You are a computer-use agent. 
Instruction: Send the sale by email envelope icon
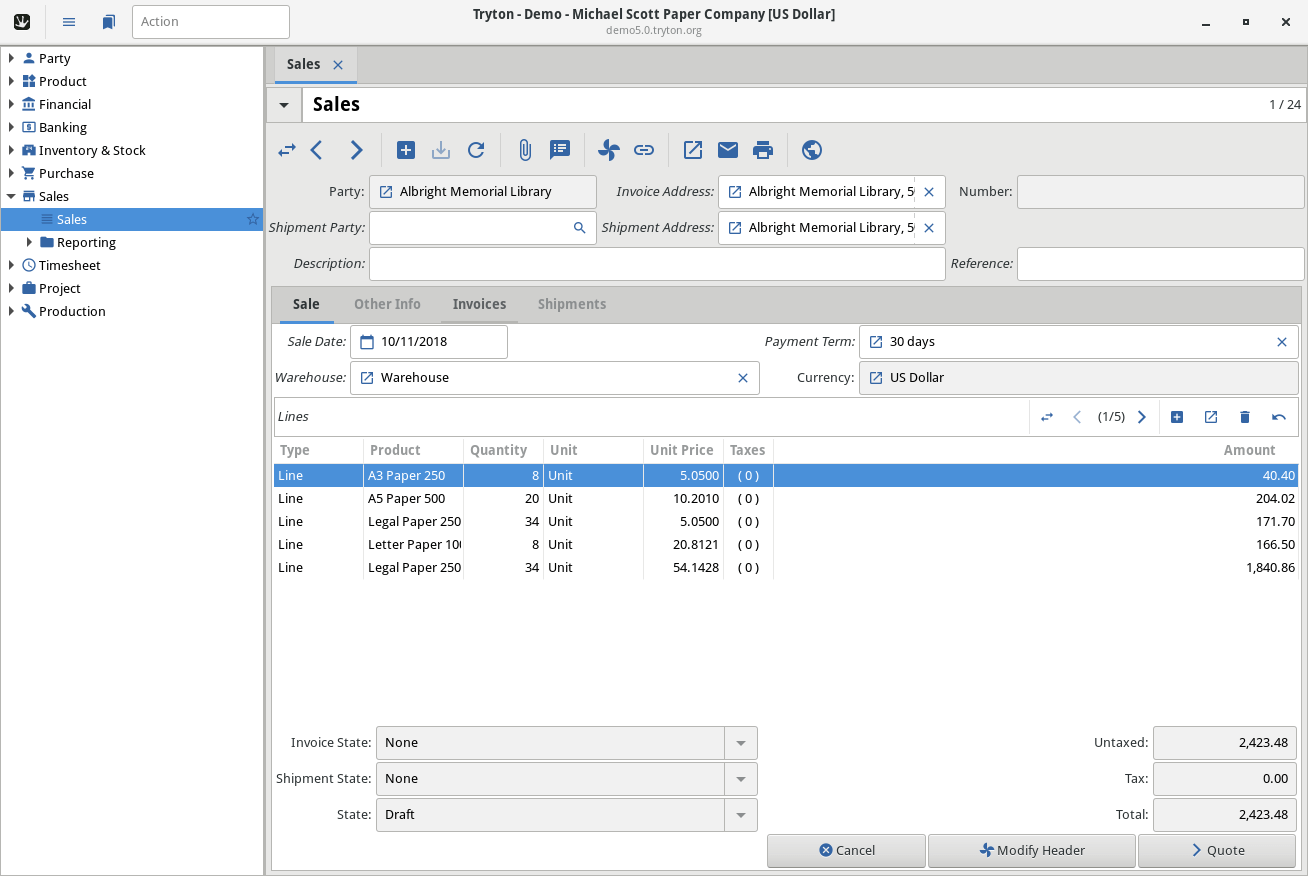(727, 149)
